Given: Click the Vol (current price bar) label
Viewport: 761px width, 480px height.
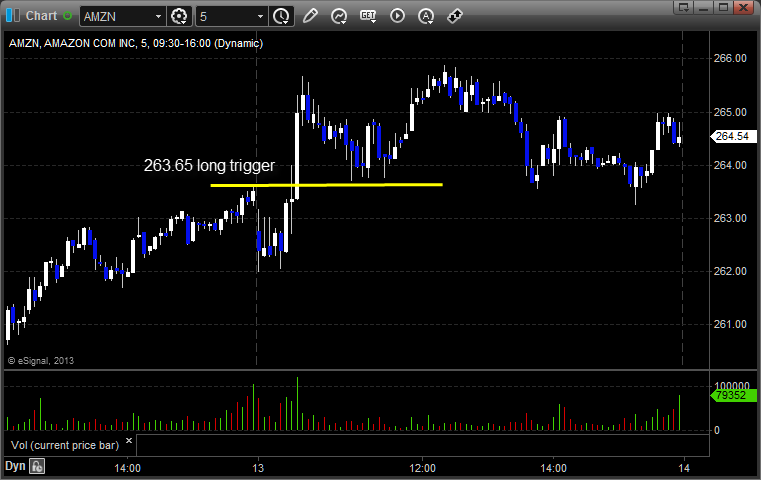Looking at the screenshot, I should (65, 445).
